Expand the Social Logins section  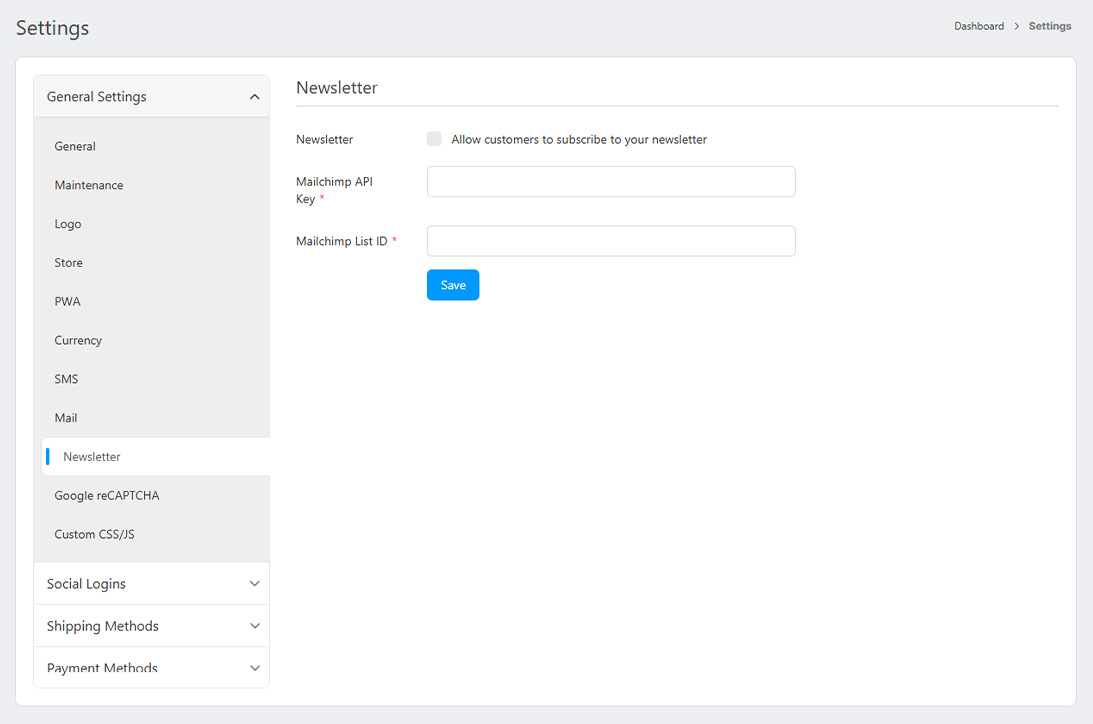[152, 584]
